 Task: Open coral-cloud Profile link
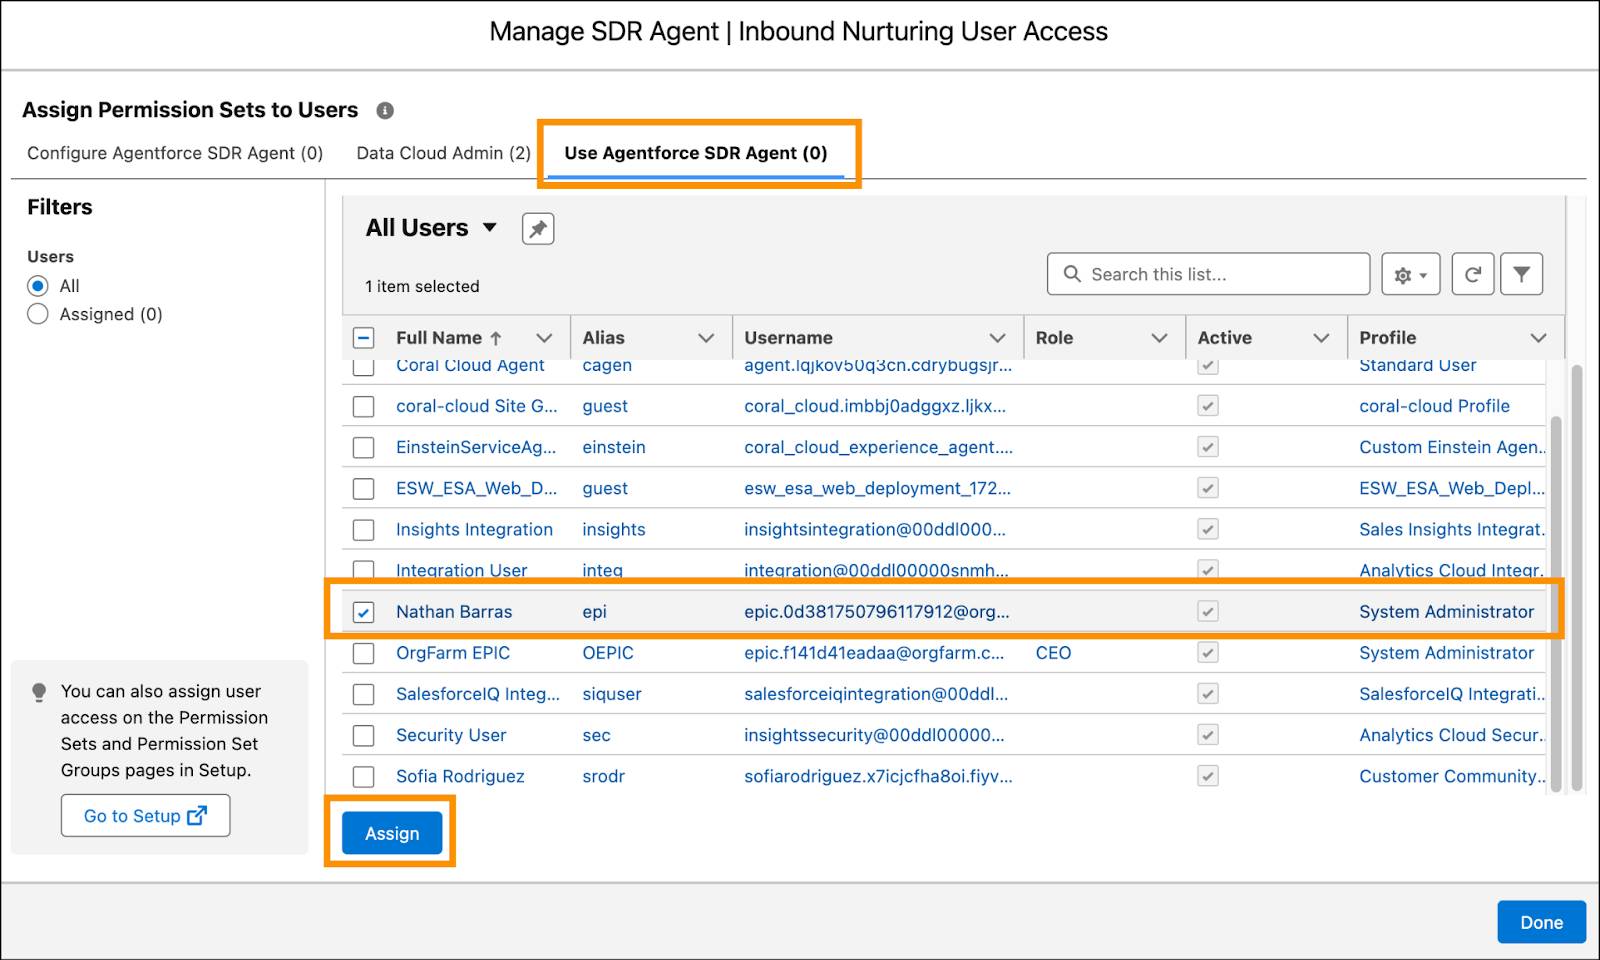coord(1434,406)
